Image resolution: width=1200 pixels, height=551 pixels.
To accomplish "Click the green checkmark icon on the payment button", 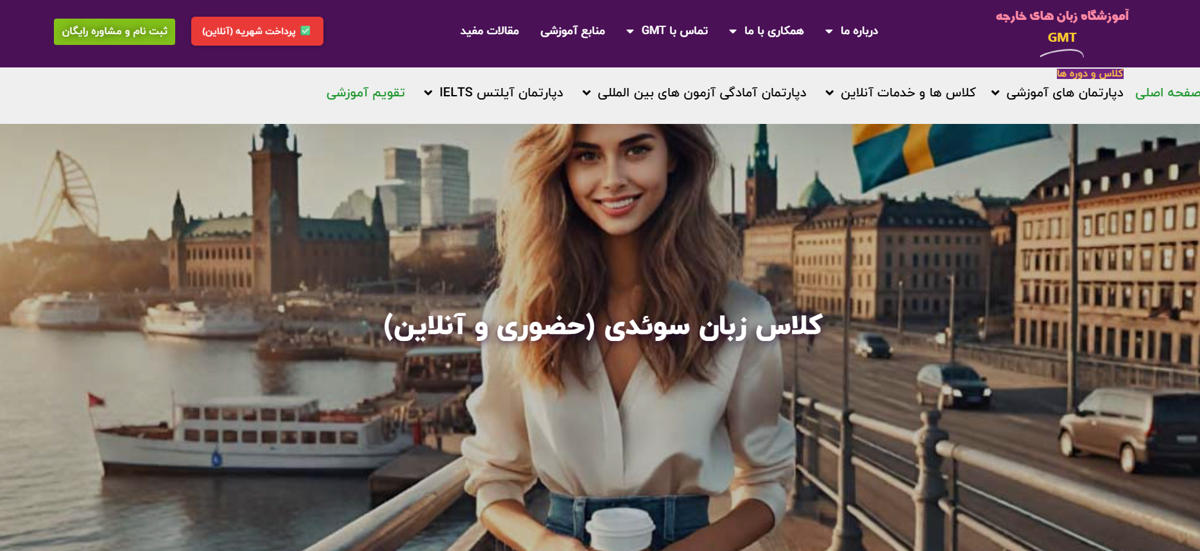I will [x=306, y=31].
